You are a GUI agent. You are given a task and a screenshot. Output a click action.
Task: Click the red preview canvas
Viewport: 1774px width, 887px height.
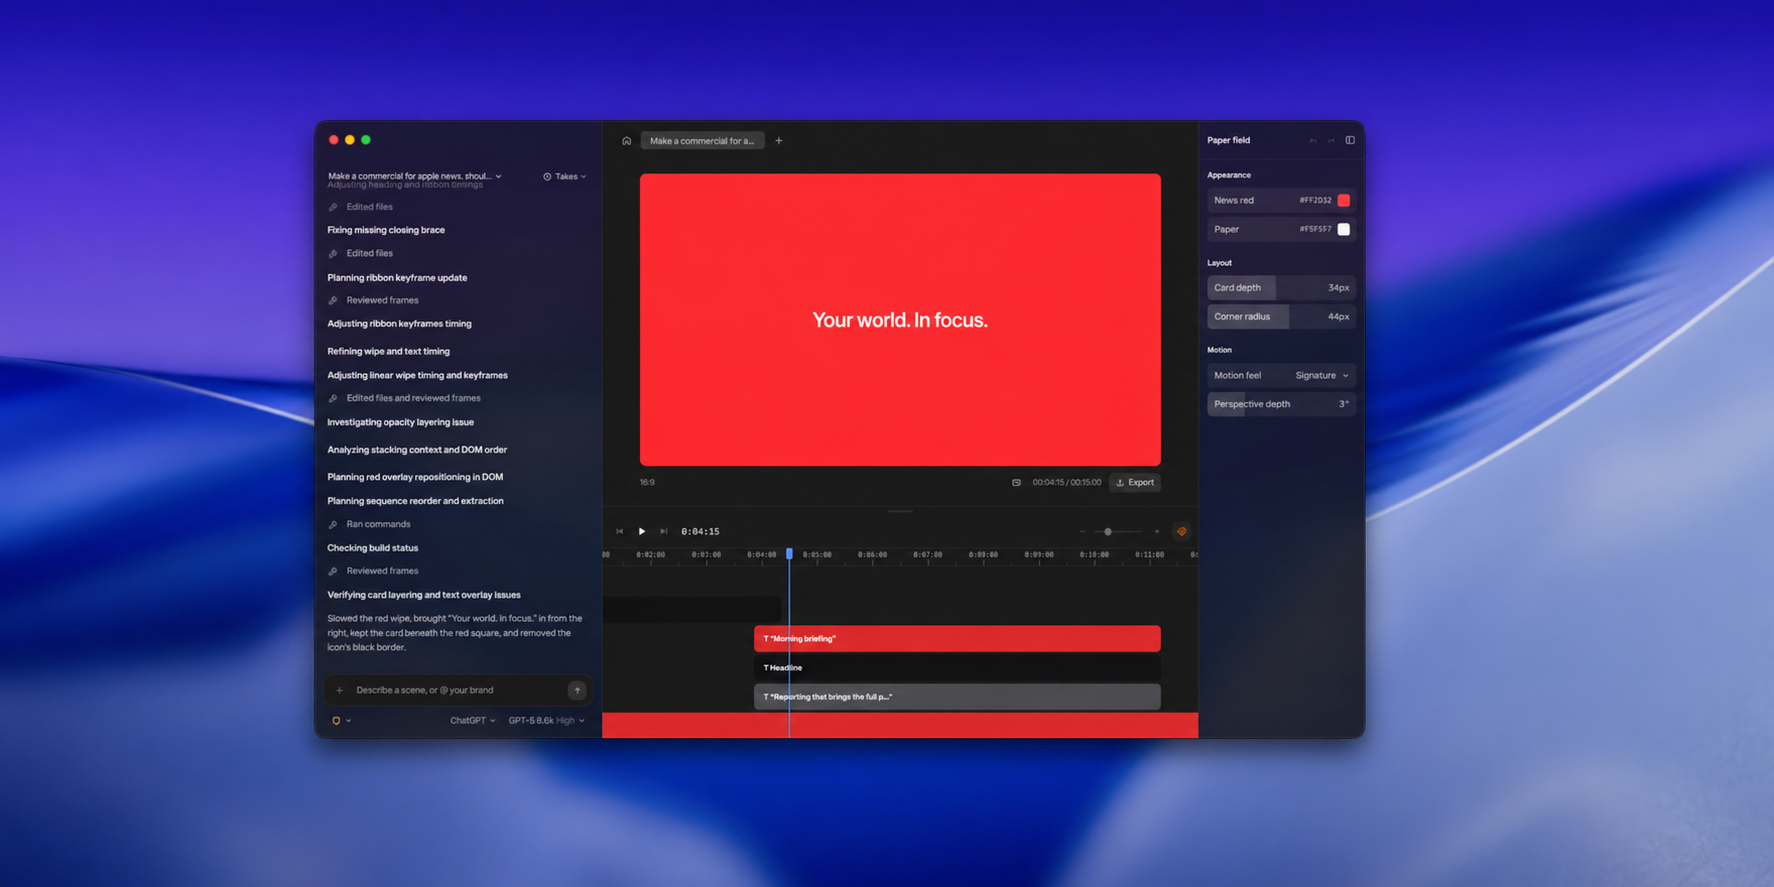tap(900, 320)
